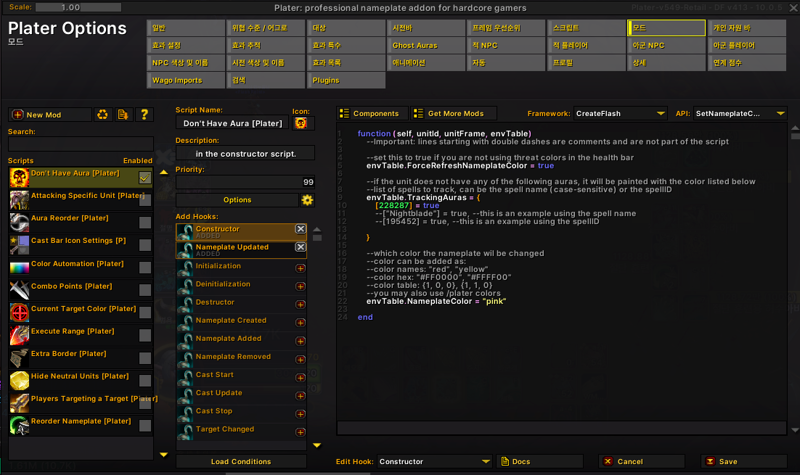Select Hide Neutral Units script icon
This screenshot has height=475, width=800.
pyautogui.click(x=19, y=381)
